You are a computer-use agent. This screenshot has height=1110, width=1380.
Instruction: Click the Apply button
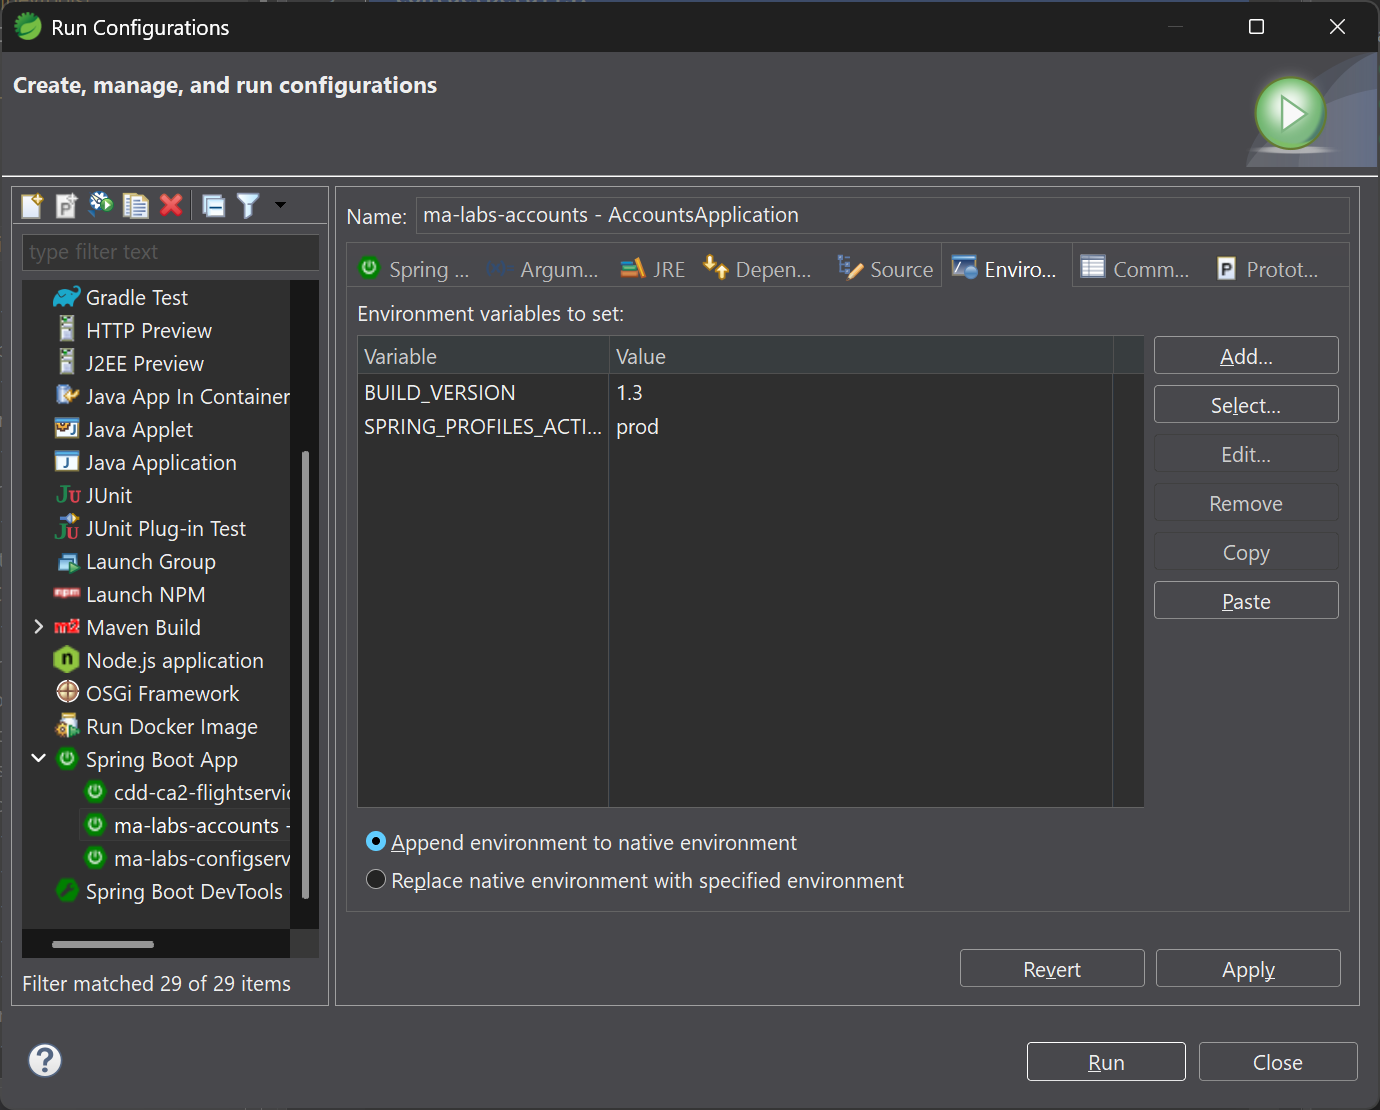tap(1248, 969)
